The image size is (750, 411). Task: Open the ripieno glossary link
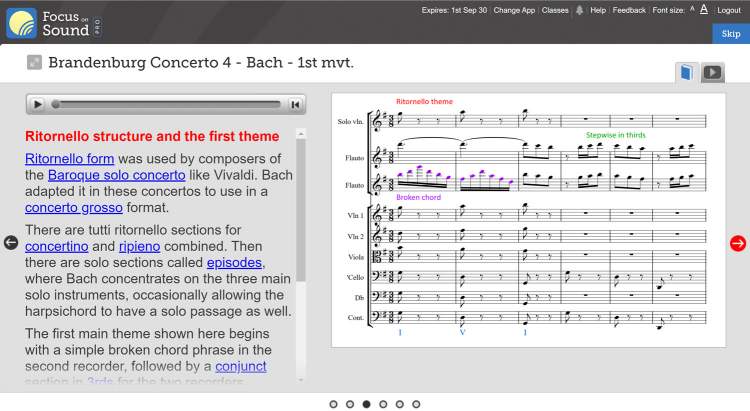(x=139, y=246)
